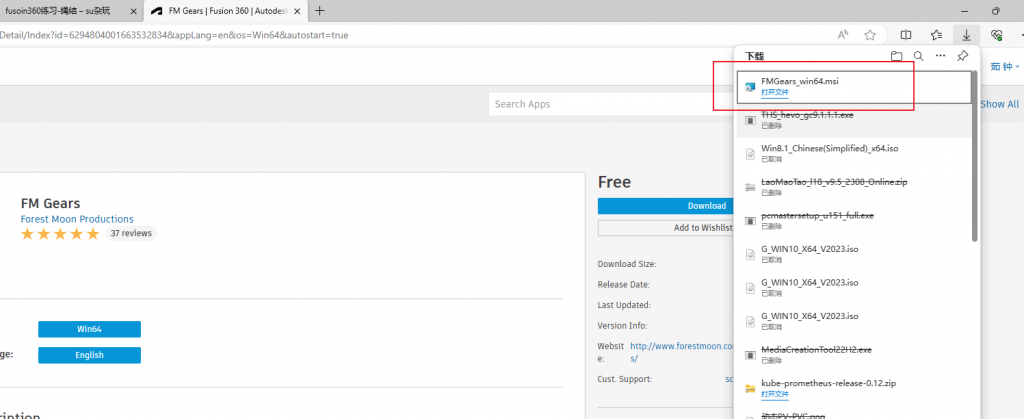
Task: Click the downloads panel scrollbar thumb
Action: pos(974,155)
